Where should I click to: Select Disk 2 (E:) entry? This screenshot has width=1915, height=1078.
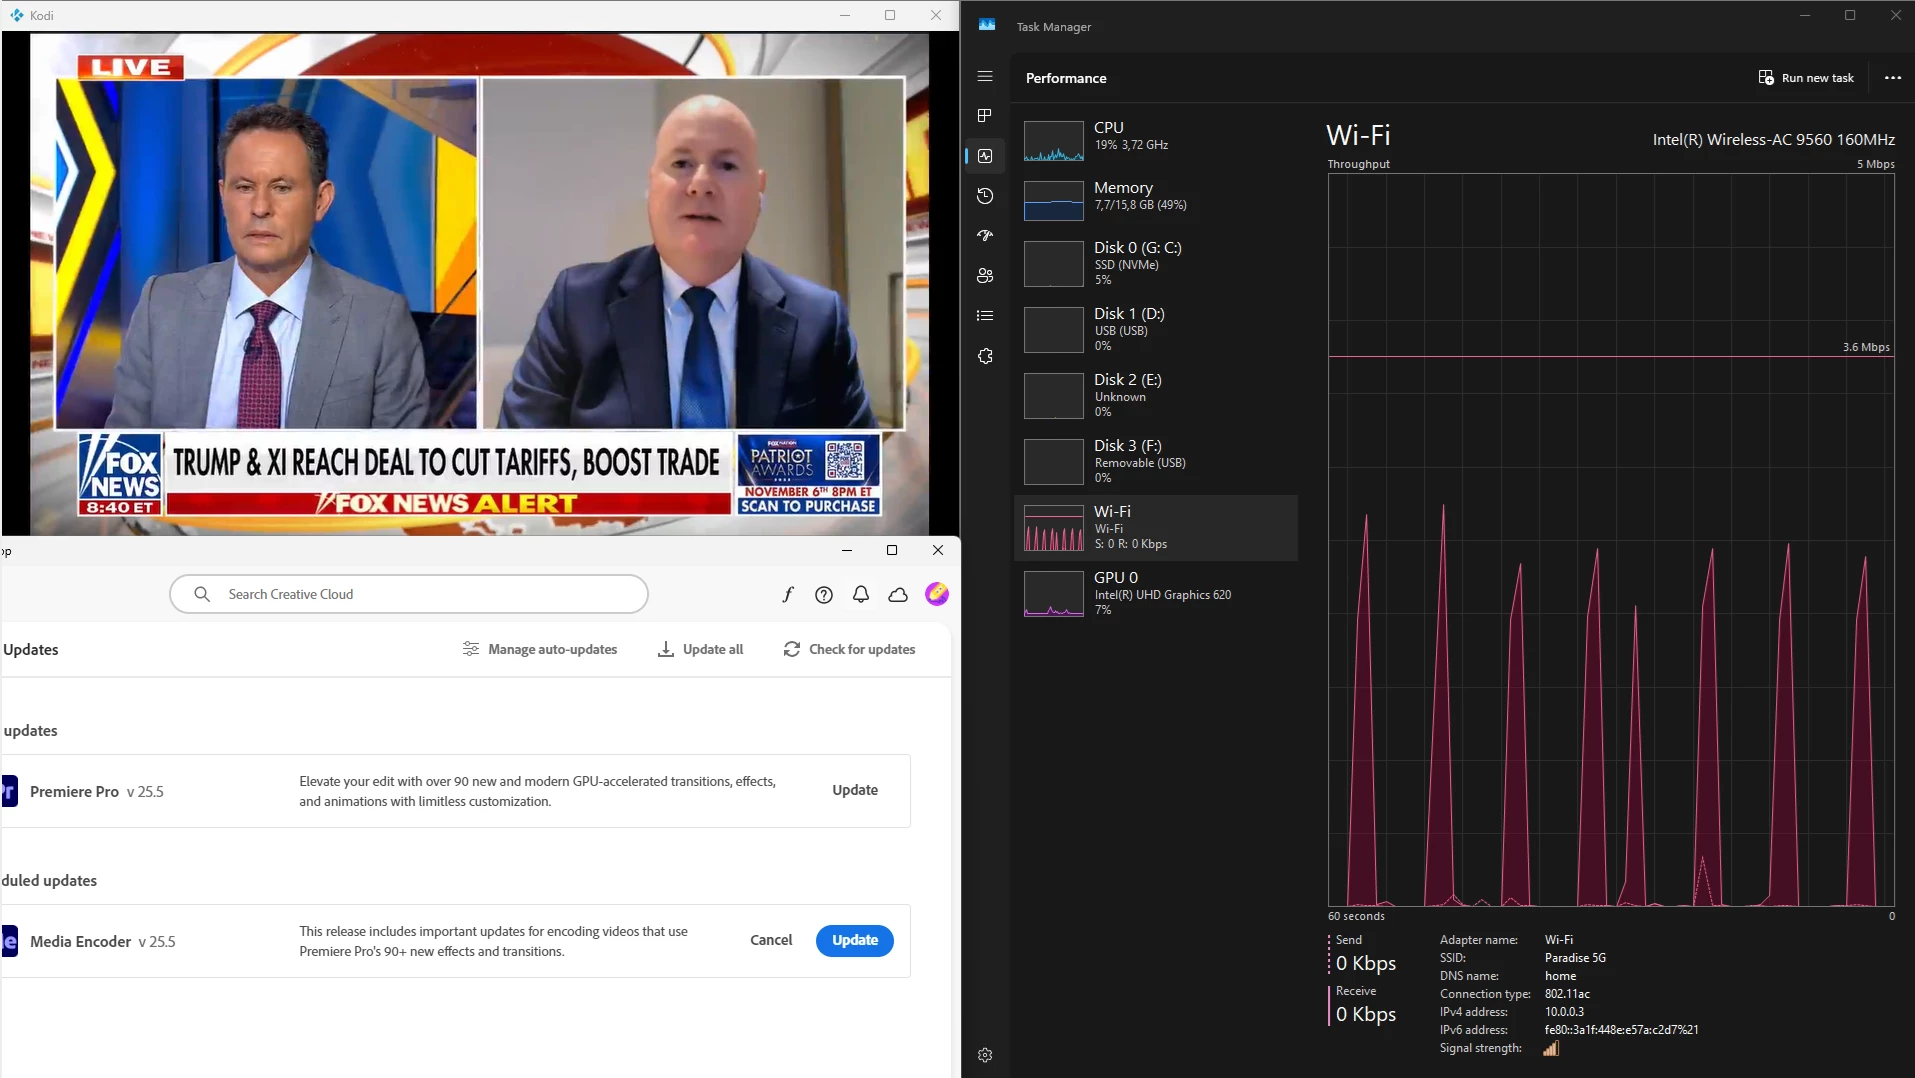(x=1156, y=395)
